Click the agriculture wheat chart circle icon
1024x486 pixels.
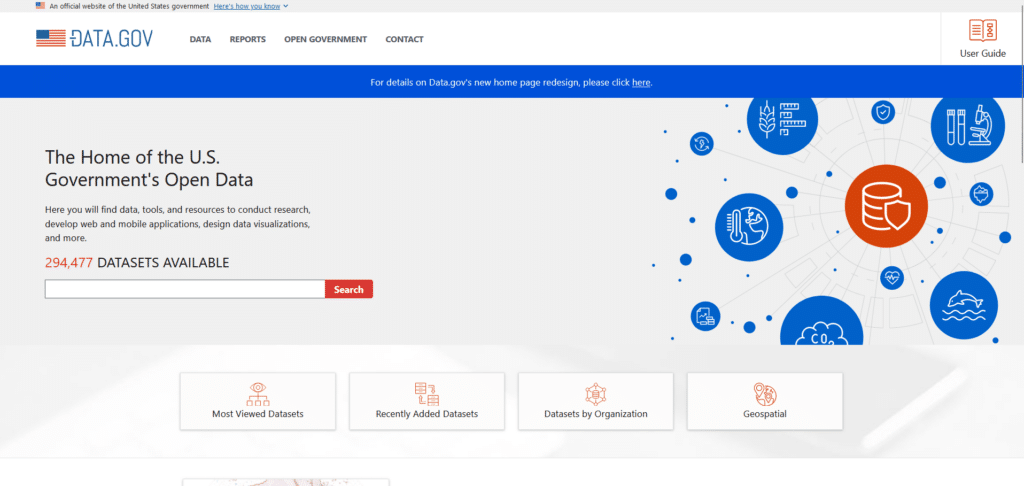pyautogui.click(x=782, y=122)
